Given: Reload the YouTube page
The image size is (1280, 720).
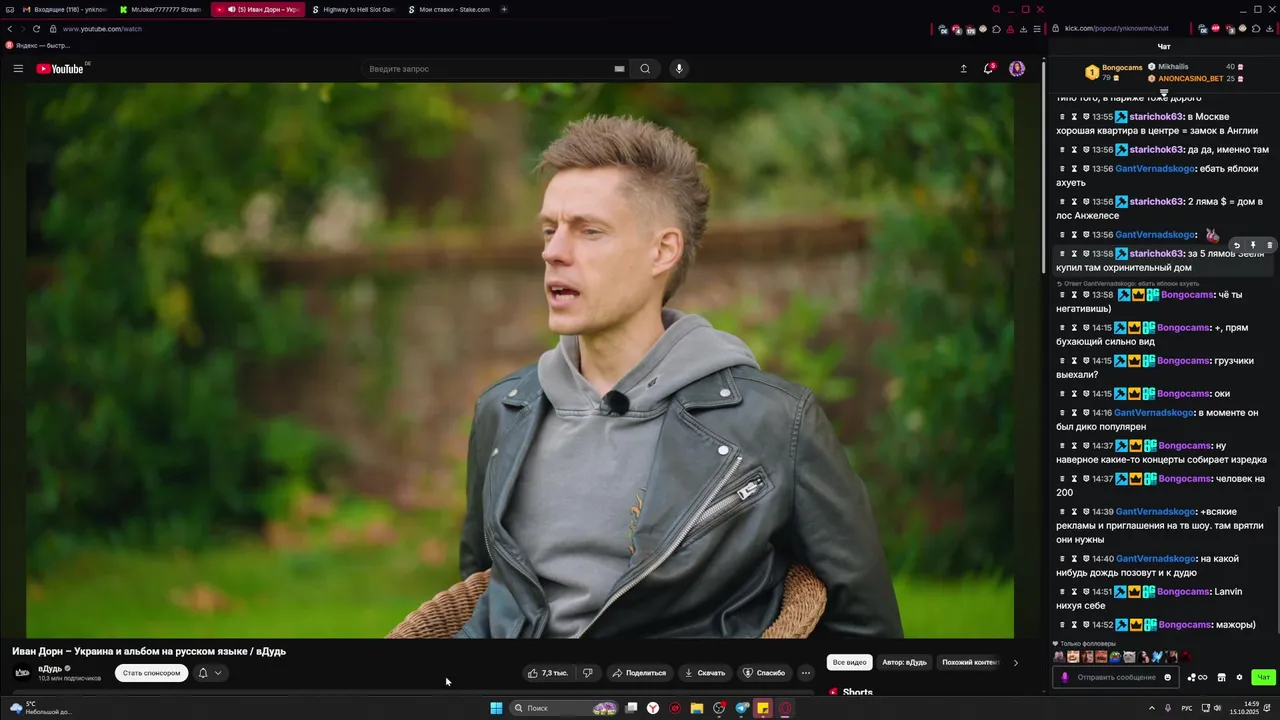Looking at the screenshot, I should pyautogui.click(x=37, y=29).
